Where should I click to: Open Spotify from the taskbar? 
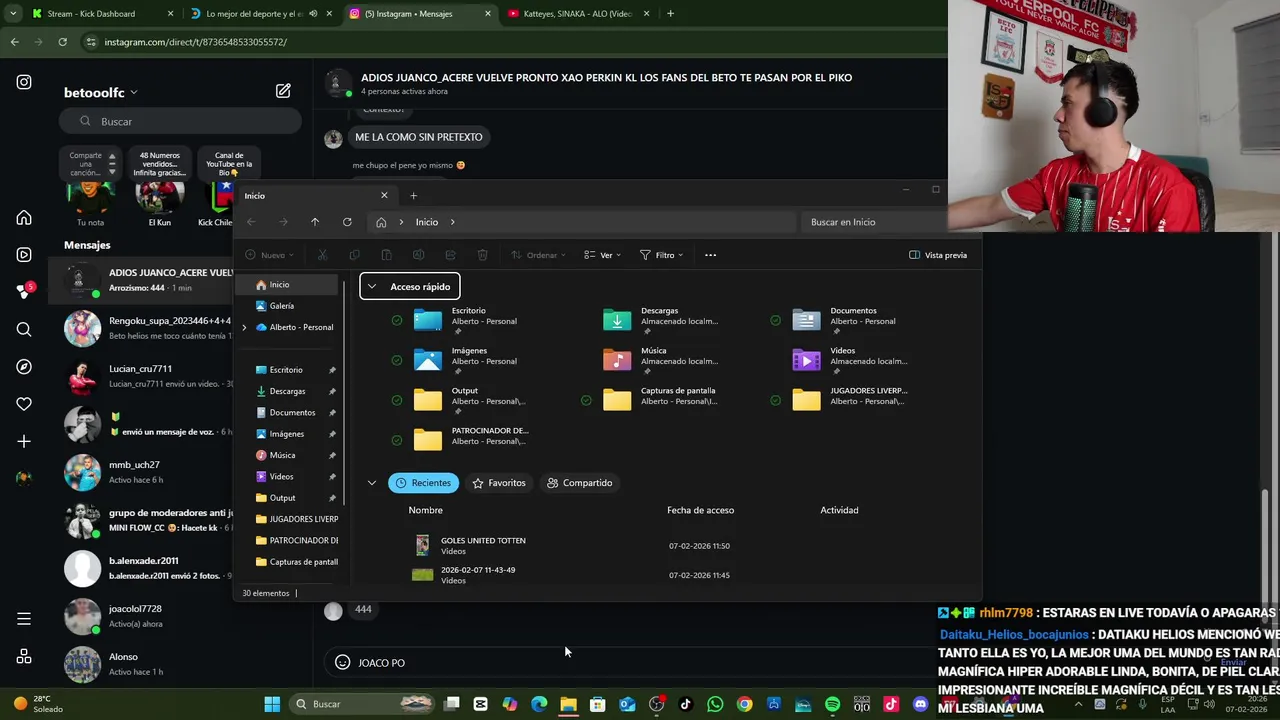coord(832,704)
